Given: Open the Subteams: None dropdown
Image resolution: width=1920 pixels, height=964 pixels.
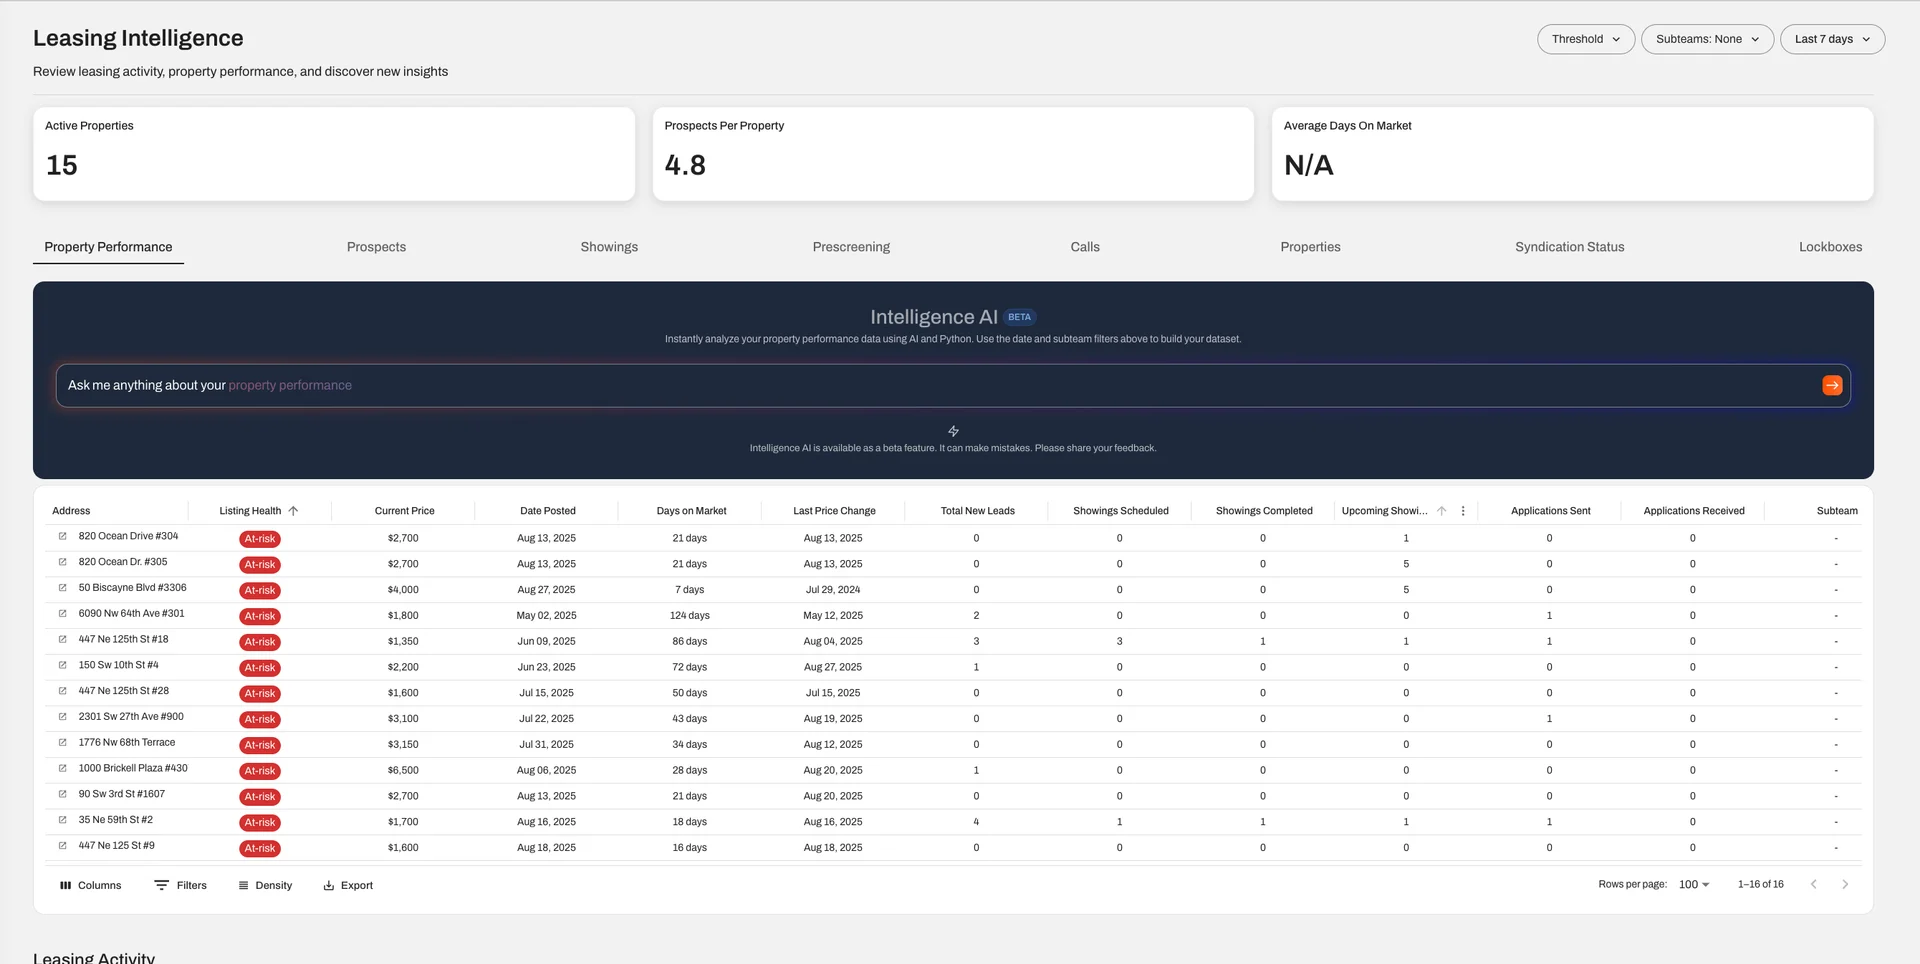Looking at the screenshot, I should [x=1707, y=39].
